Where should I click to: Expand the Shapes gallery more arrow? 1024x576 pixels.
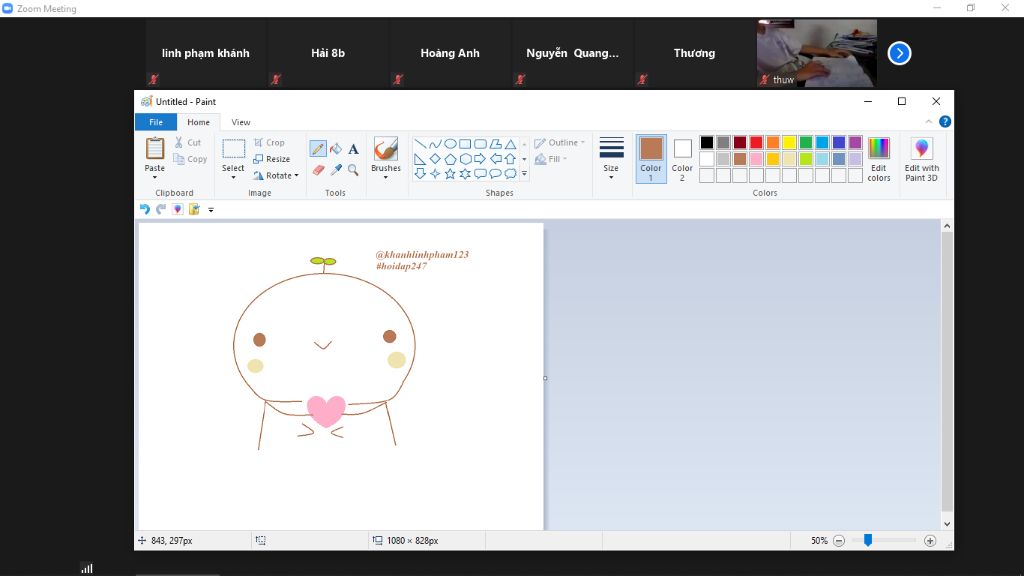coord(524,174)
